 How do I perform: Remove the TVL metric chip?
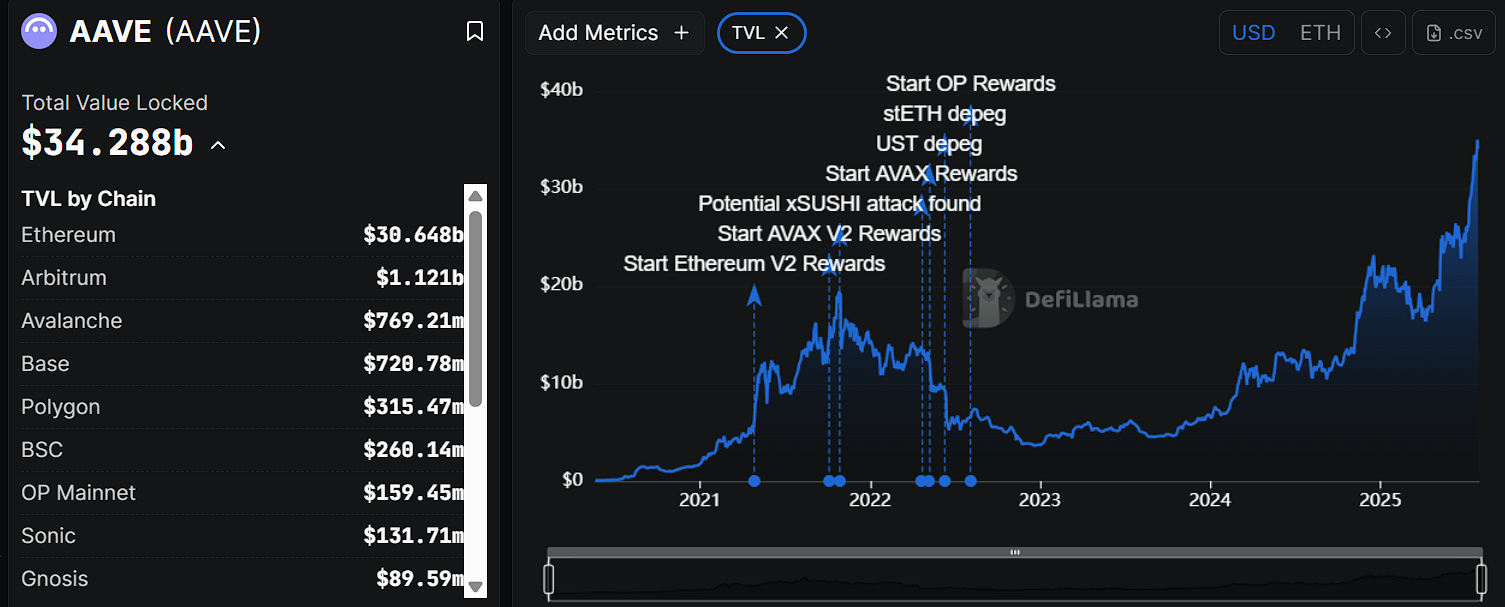782,33
